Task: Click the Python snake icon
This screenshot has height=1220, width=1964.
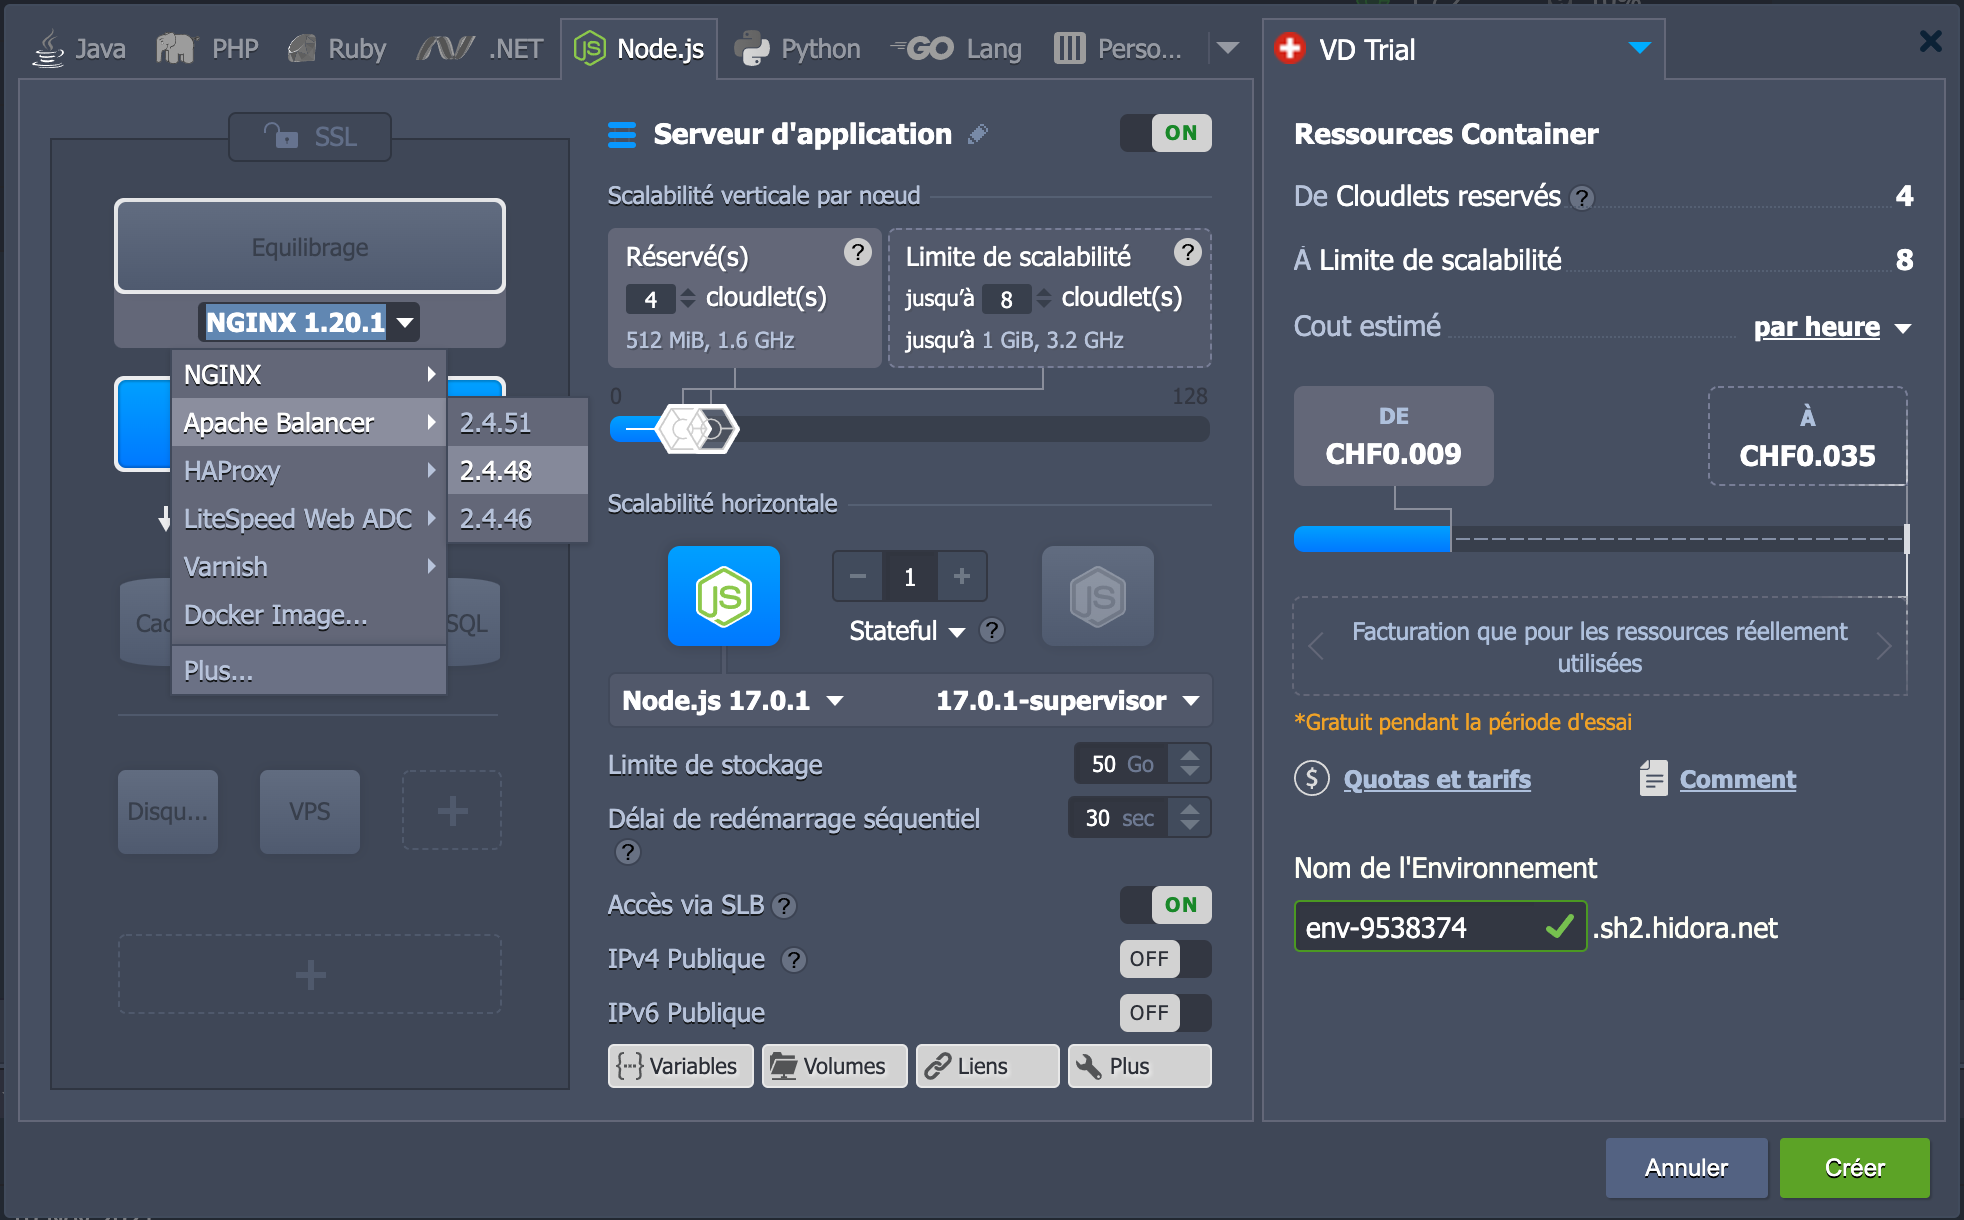Action: click(752, 48)
